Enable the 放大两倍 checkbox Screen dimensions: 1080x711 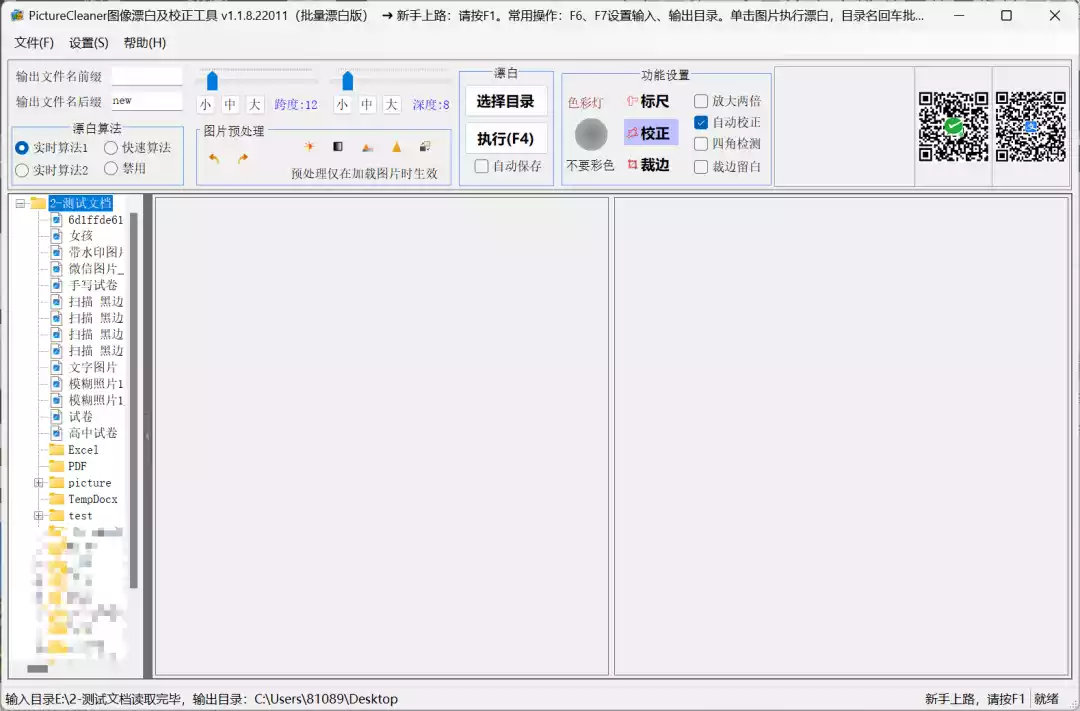point(701,101)
